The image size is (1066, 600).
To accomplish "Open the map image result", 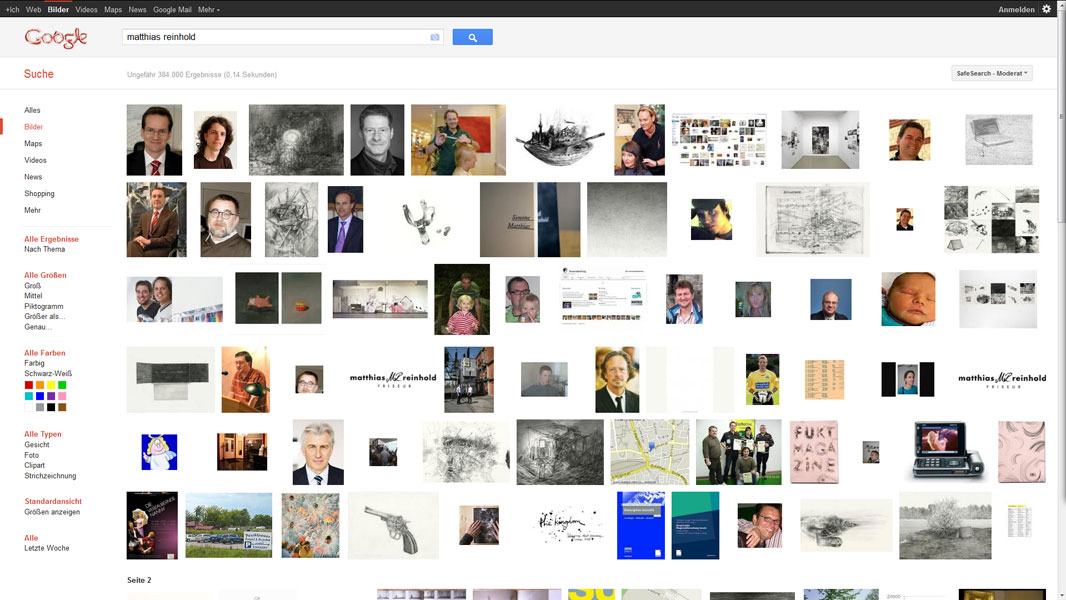I will tap(649, 451).
